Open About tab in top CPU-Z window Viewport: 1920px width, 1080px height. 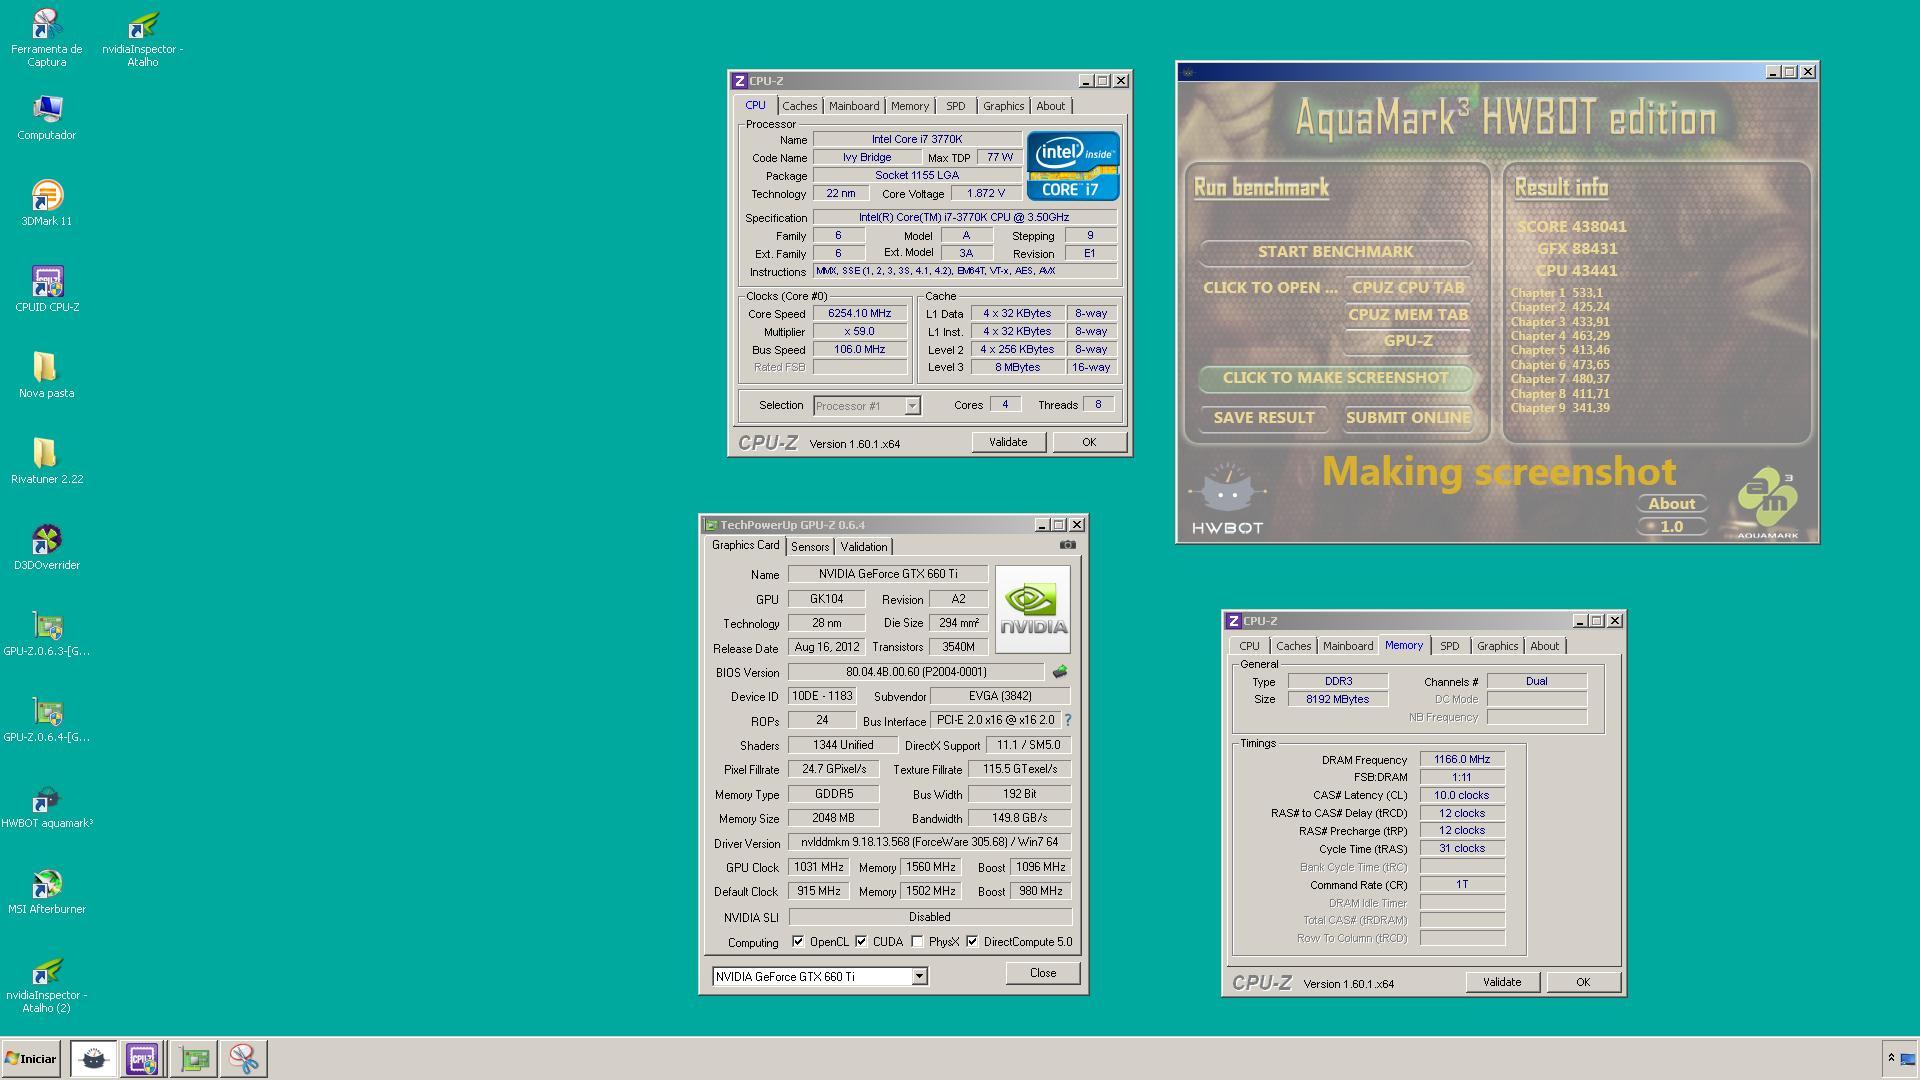click(1050, 106)
